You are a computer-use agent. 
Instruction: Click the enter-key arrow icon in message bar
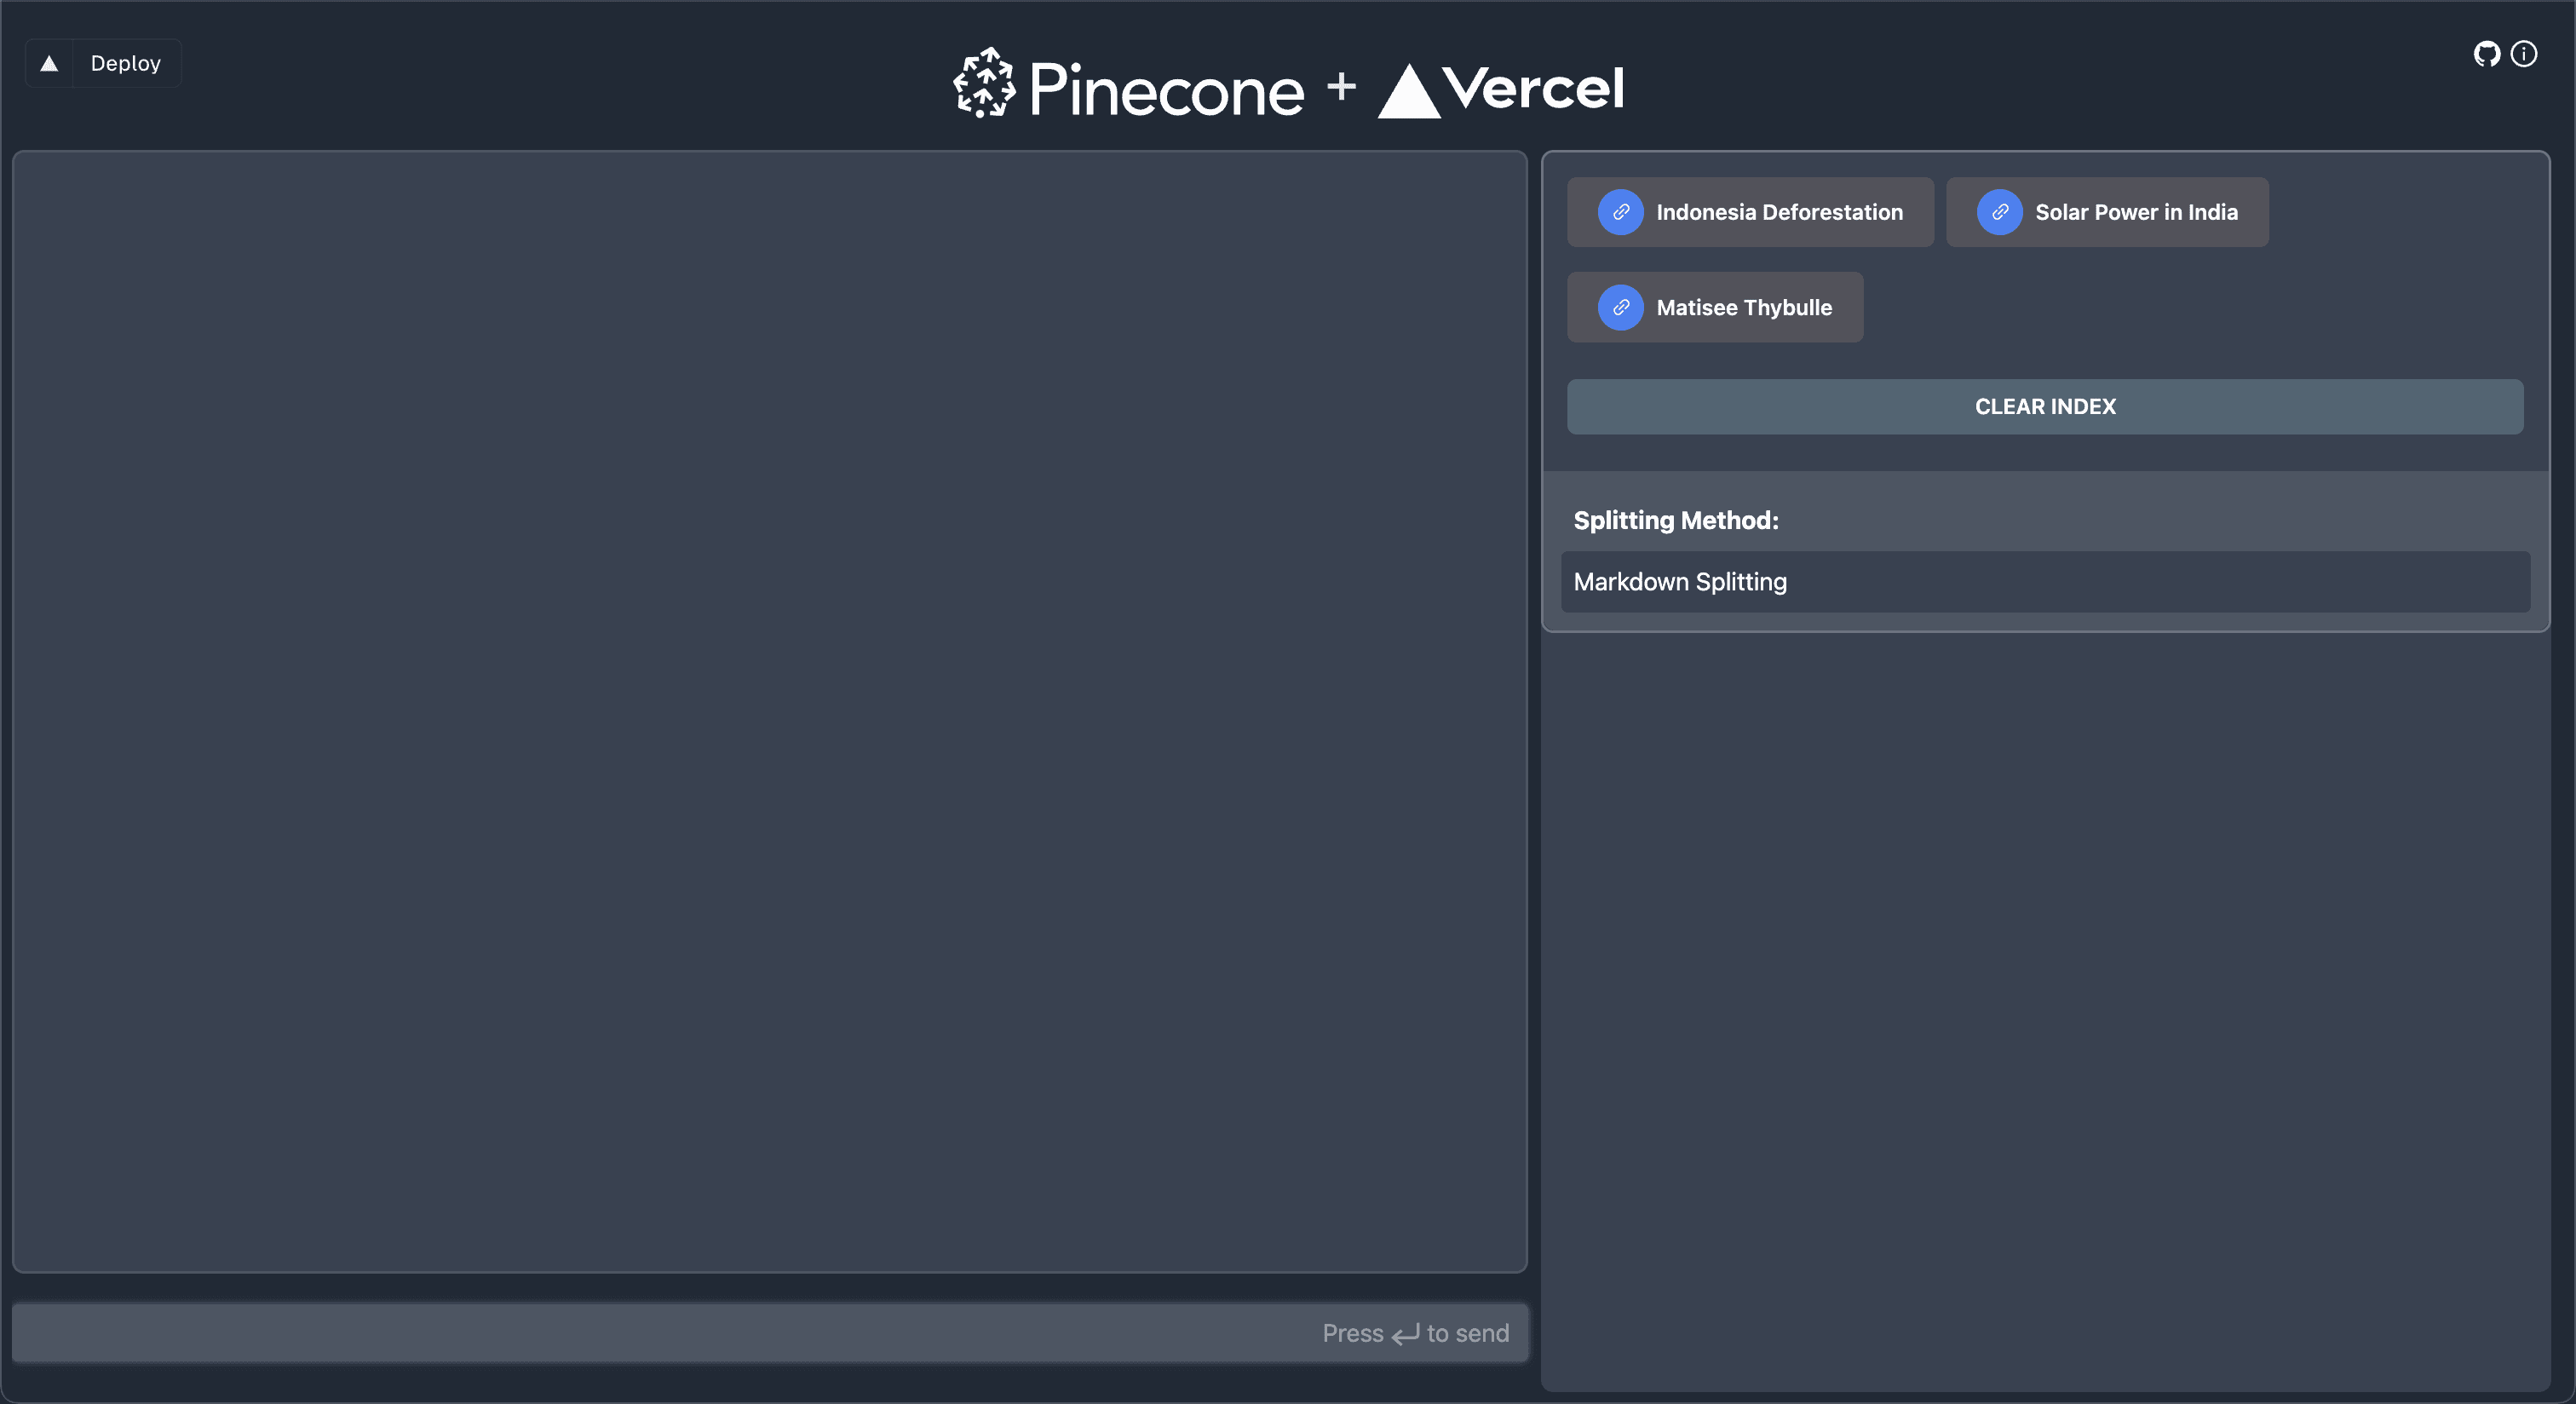pos(1405,1334)
